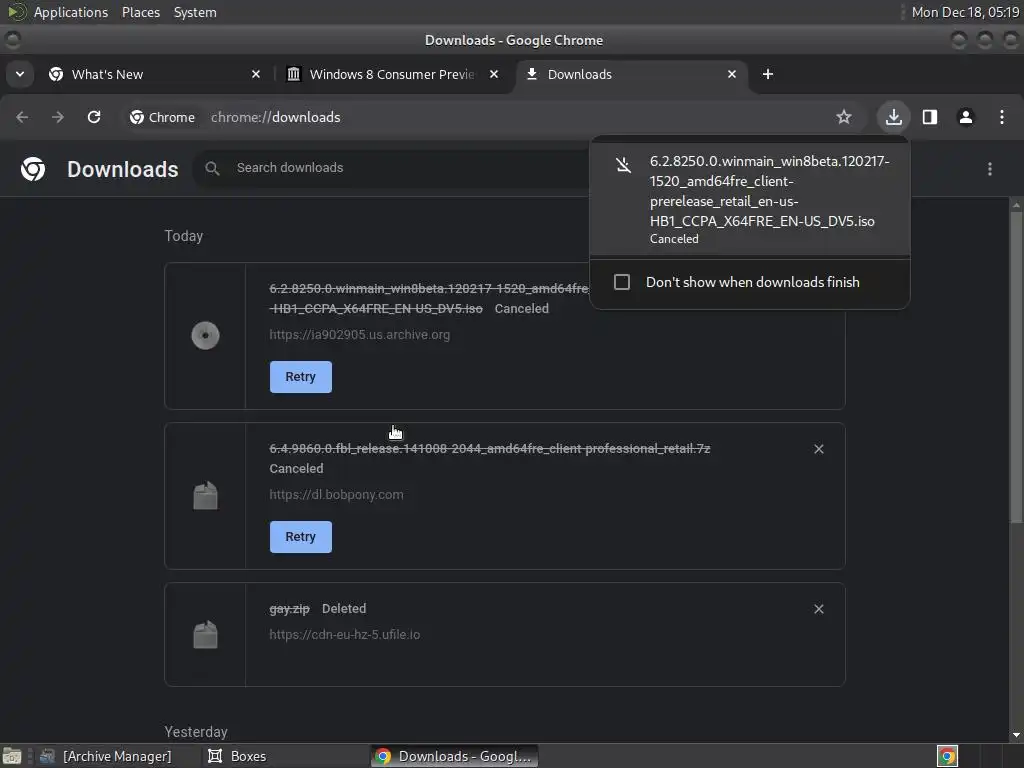Screen dimensions: 1024x768
Task: Retry the canceled 7z download
Action: pos(300,537)
